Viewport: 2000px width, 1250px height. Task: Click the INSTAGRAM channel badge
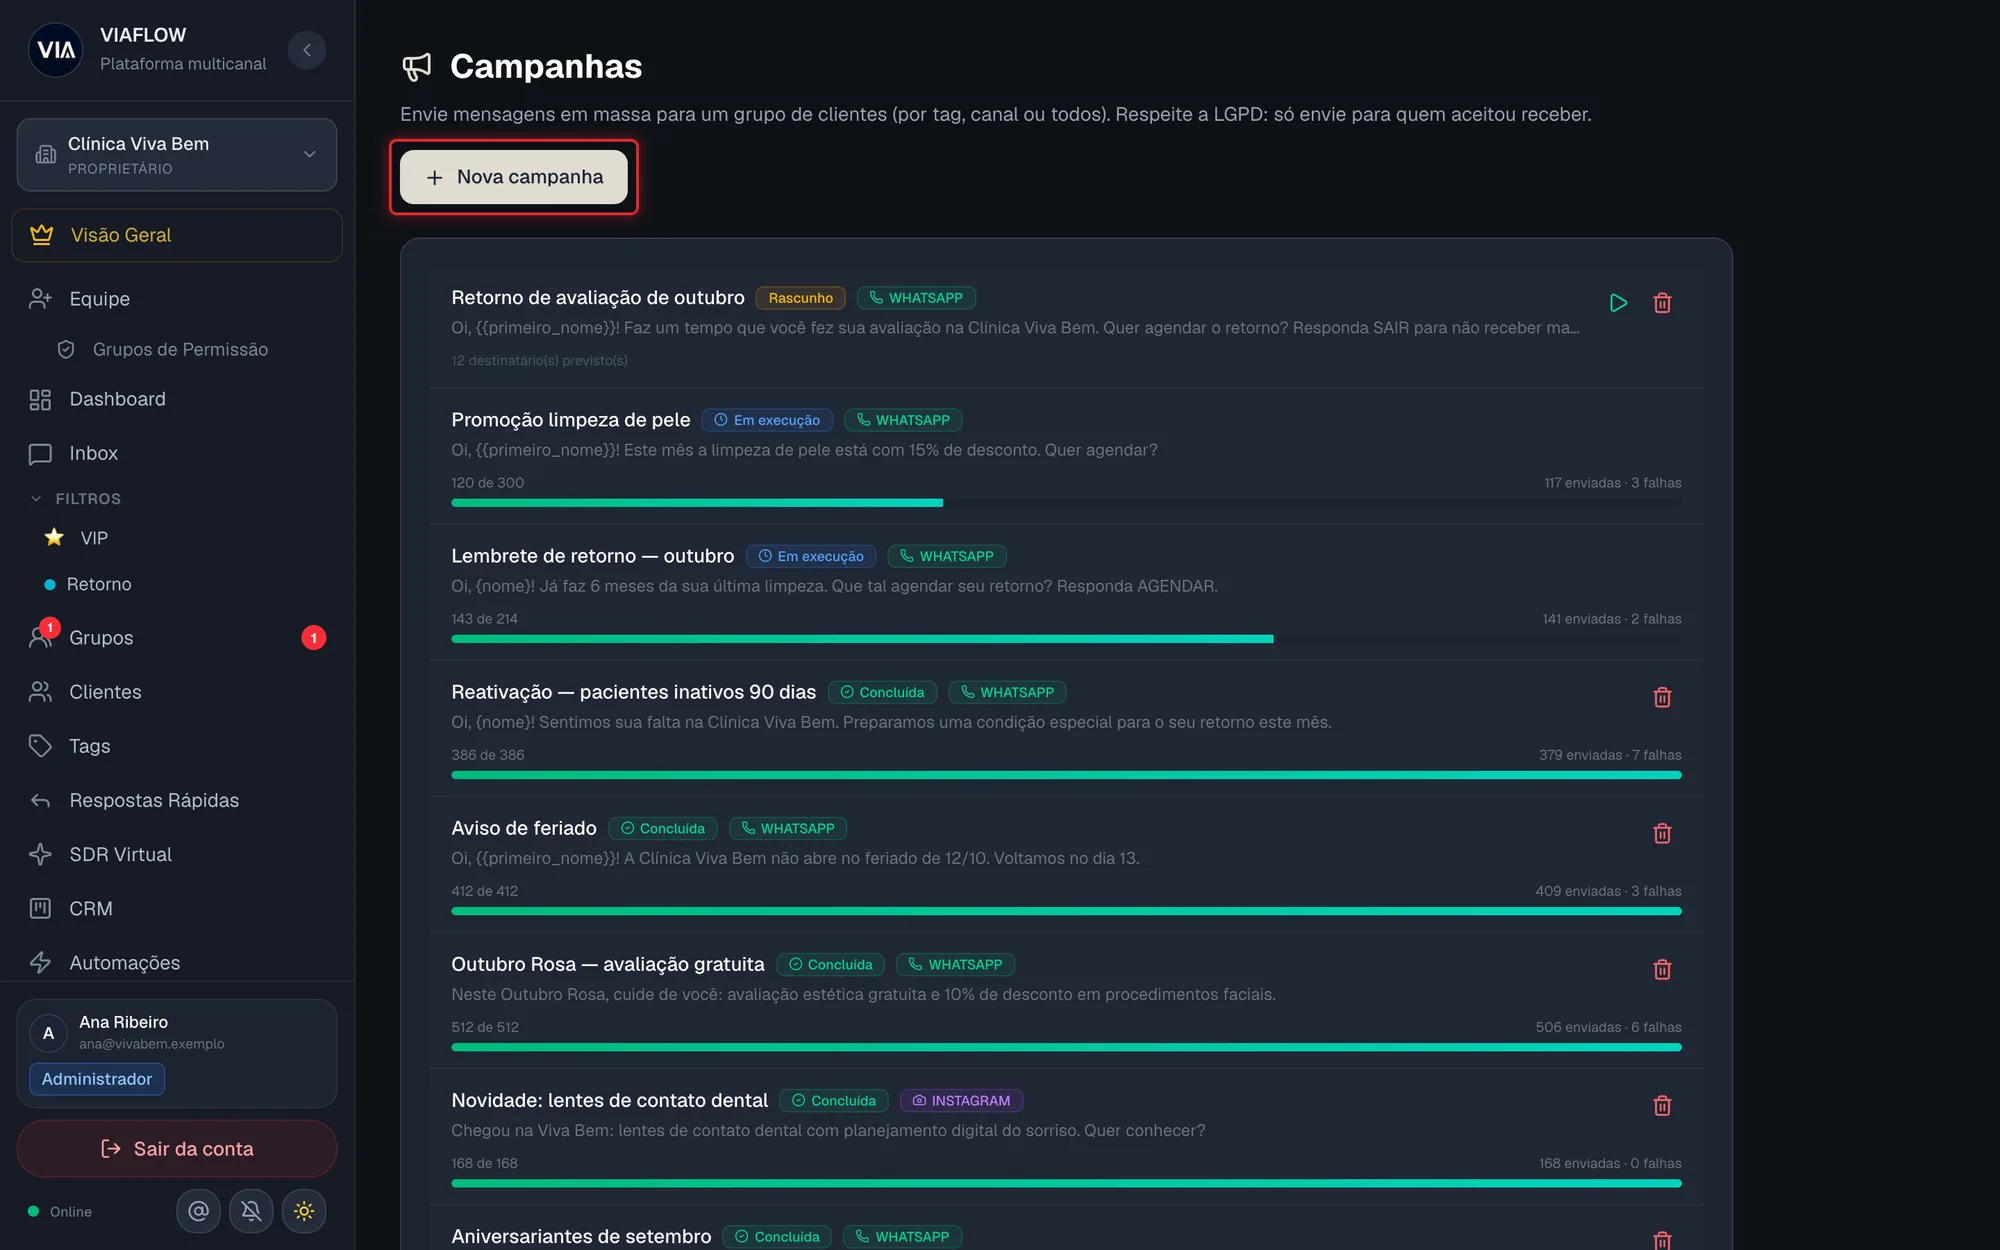pyautogui.click(x=961, y=1101)
